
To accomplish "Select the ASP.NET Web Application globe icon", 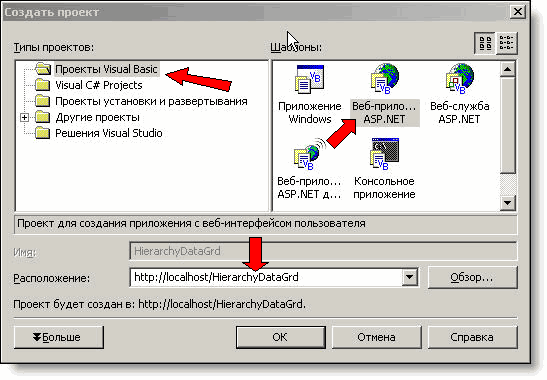I will click(385, 79).
